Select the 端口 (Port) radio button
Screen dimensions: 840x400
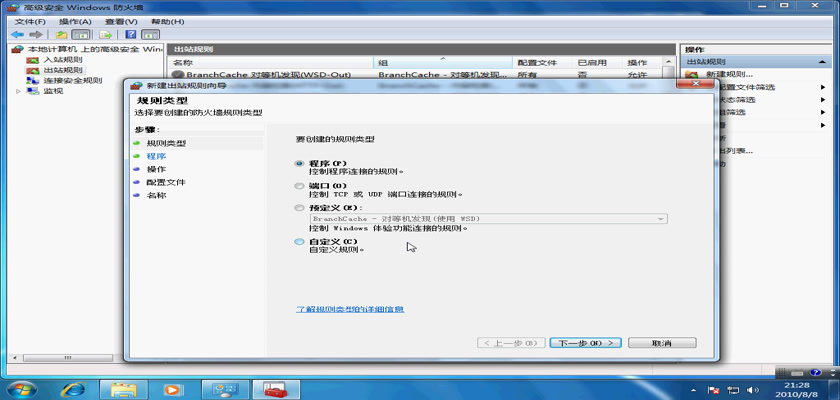pos(299,186)
